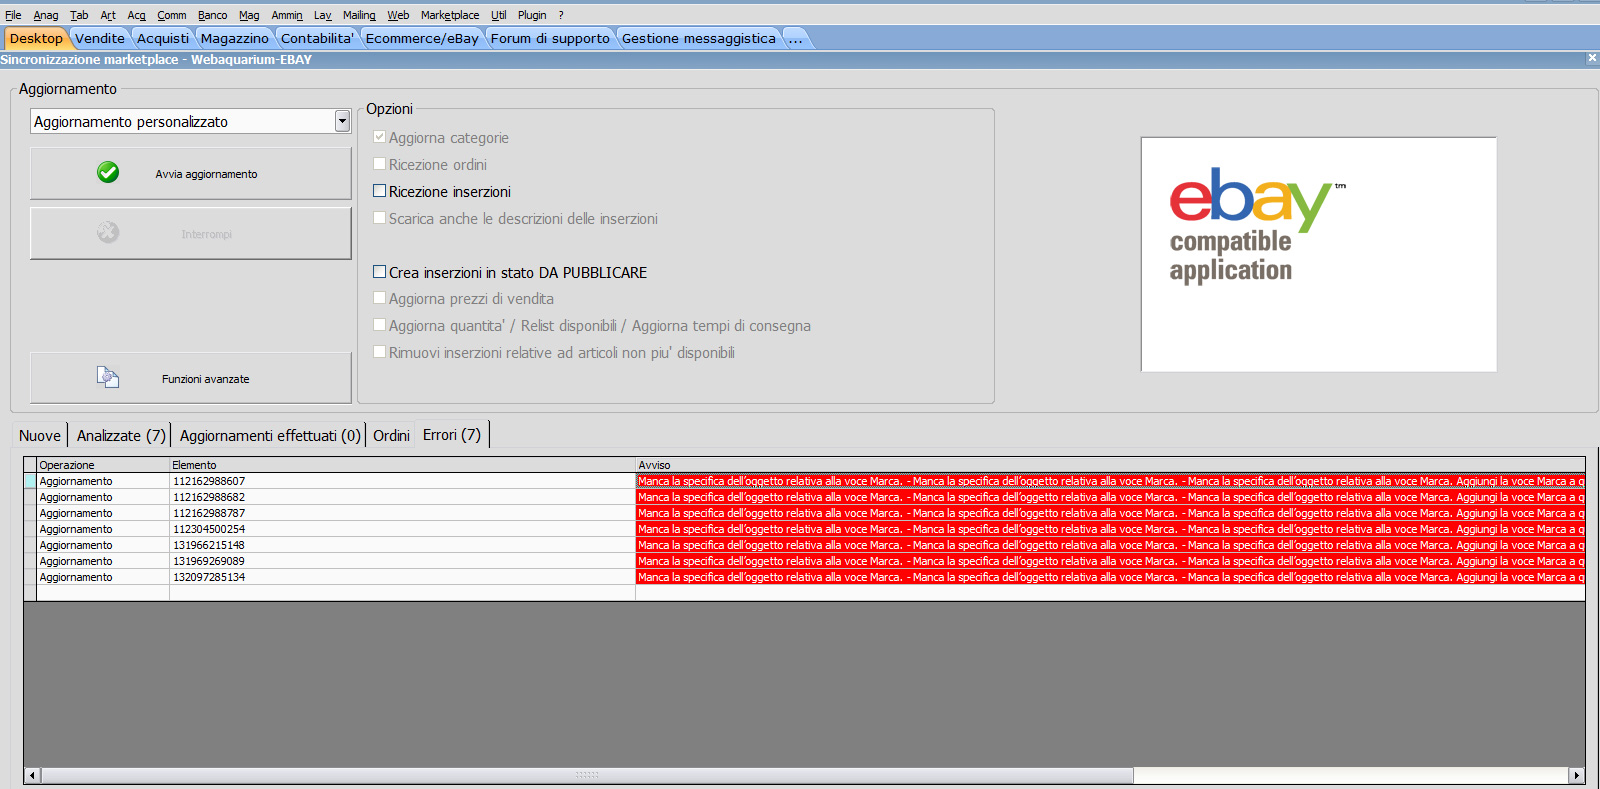1600x789 pixels.
Task: Show more tabs via the ellipsis tab
Action: (796, 38)
